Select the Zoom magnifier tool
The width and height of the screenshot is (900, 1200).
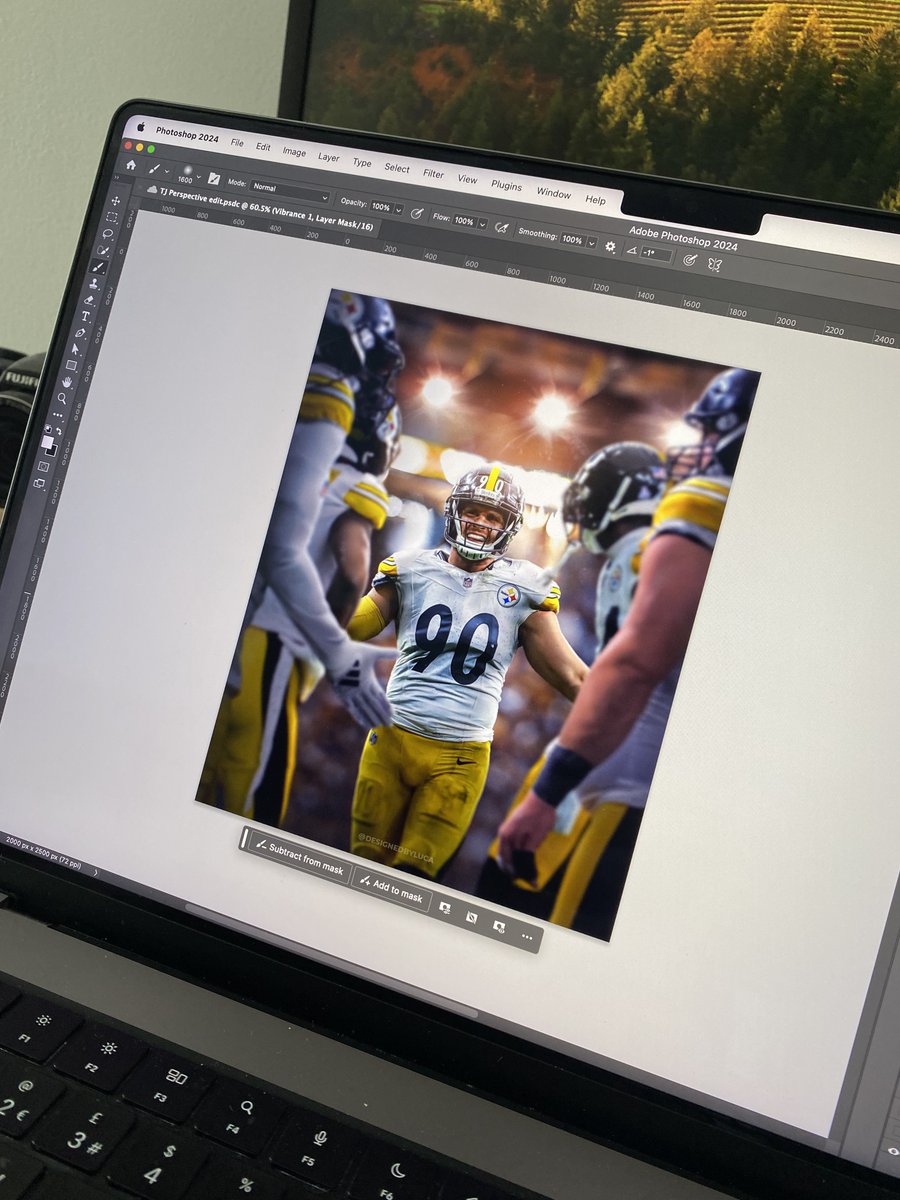[62, 398]
